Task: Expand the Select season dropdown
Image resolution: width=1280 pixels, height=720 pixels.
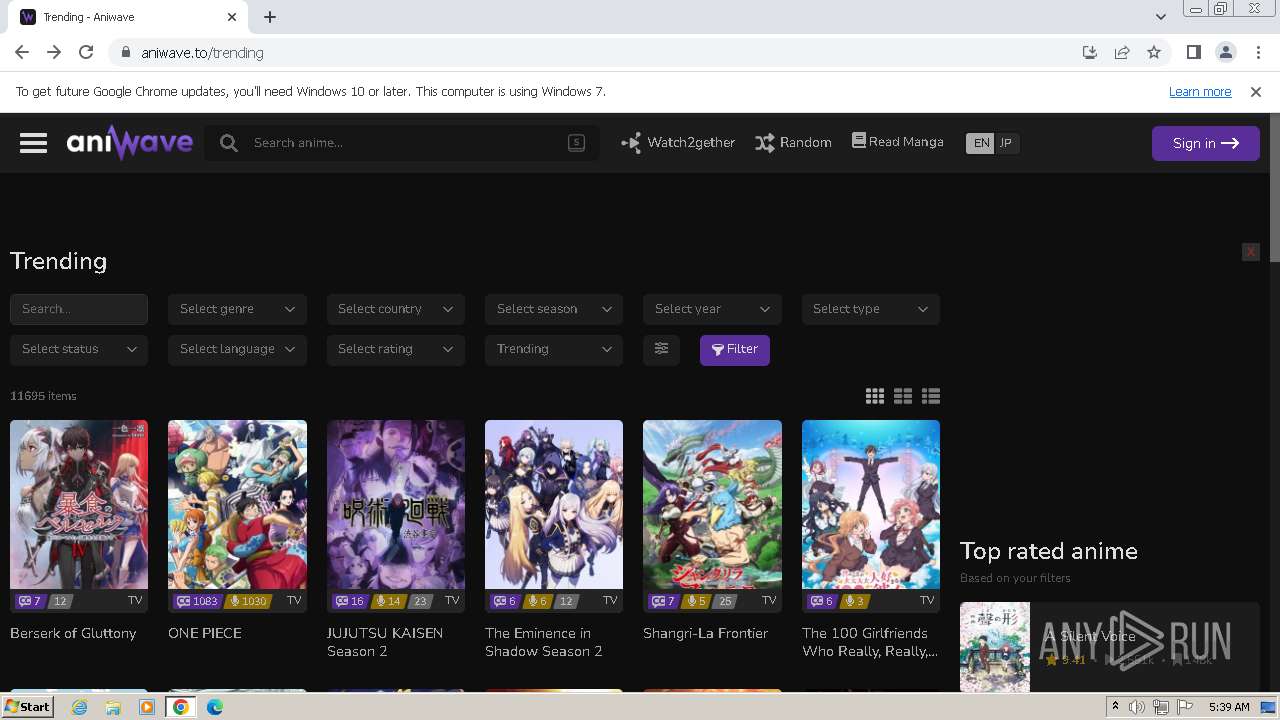Action: point(554,309)
